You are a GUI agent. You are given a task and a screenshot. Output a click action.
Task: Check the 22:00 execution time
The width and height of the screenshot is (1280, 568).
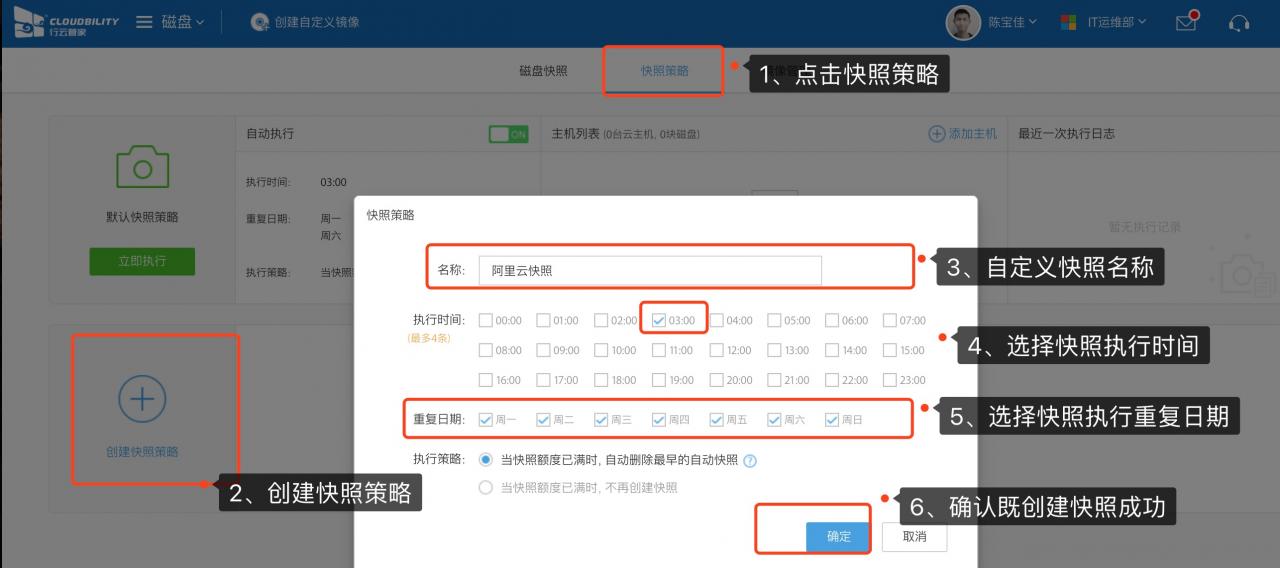coord(832,380)
